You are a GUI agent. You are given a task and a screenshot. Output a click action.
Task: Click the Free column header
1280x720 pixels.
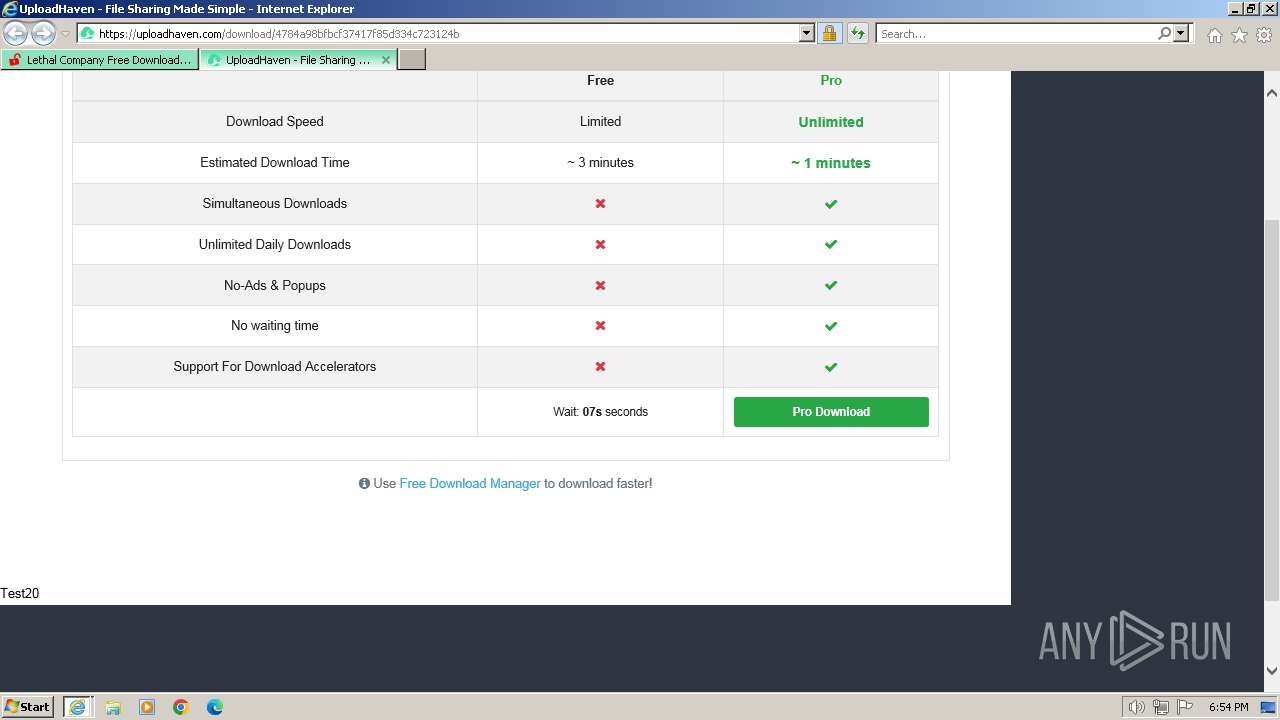click(600, 81)
